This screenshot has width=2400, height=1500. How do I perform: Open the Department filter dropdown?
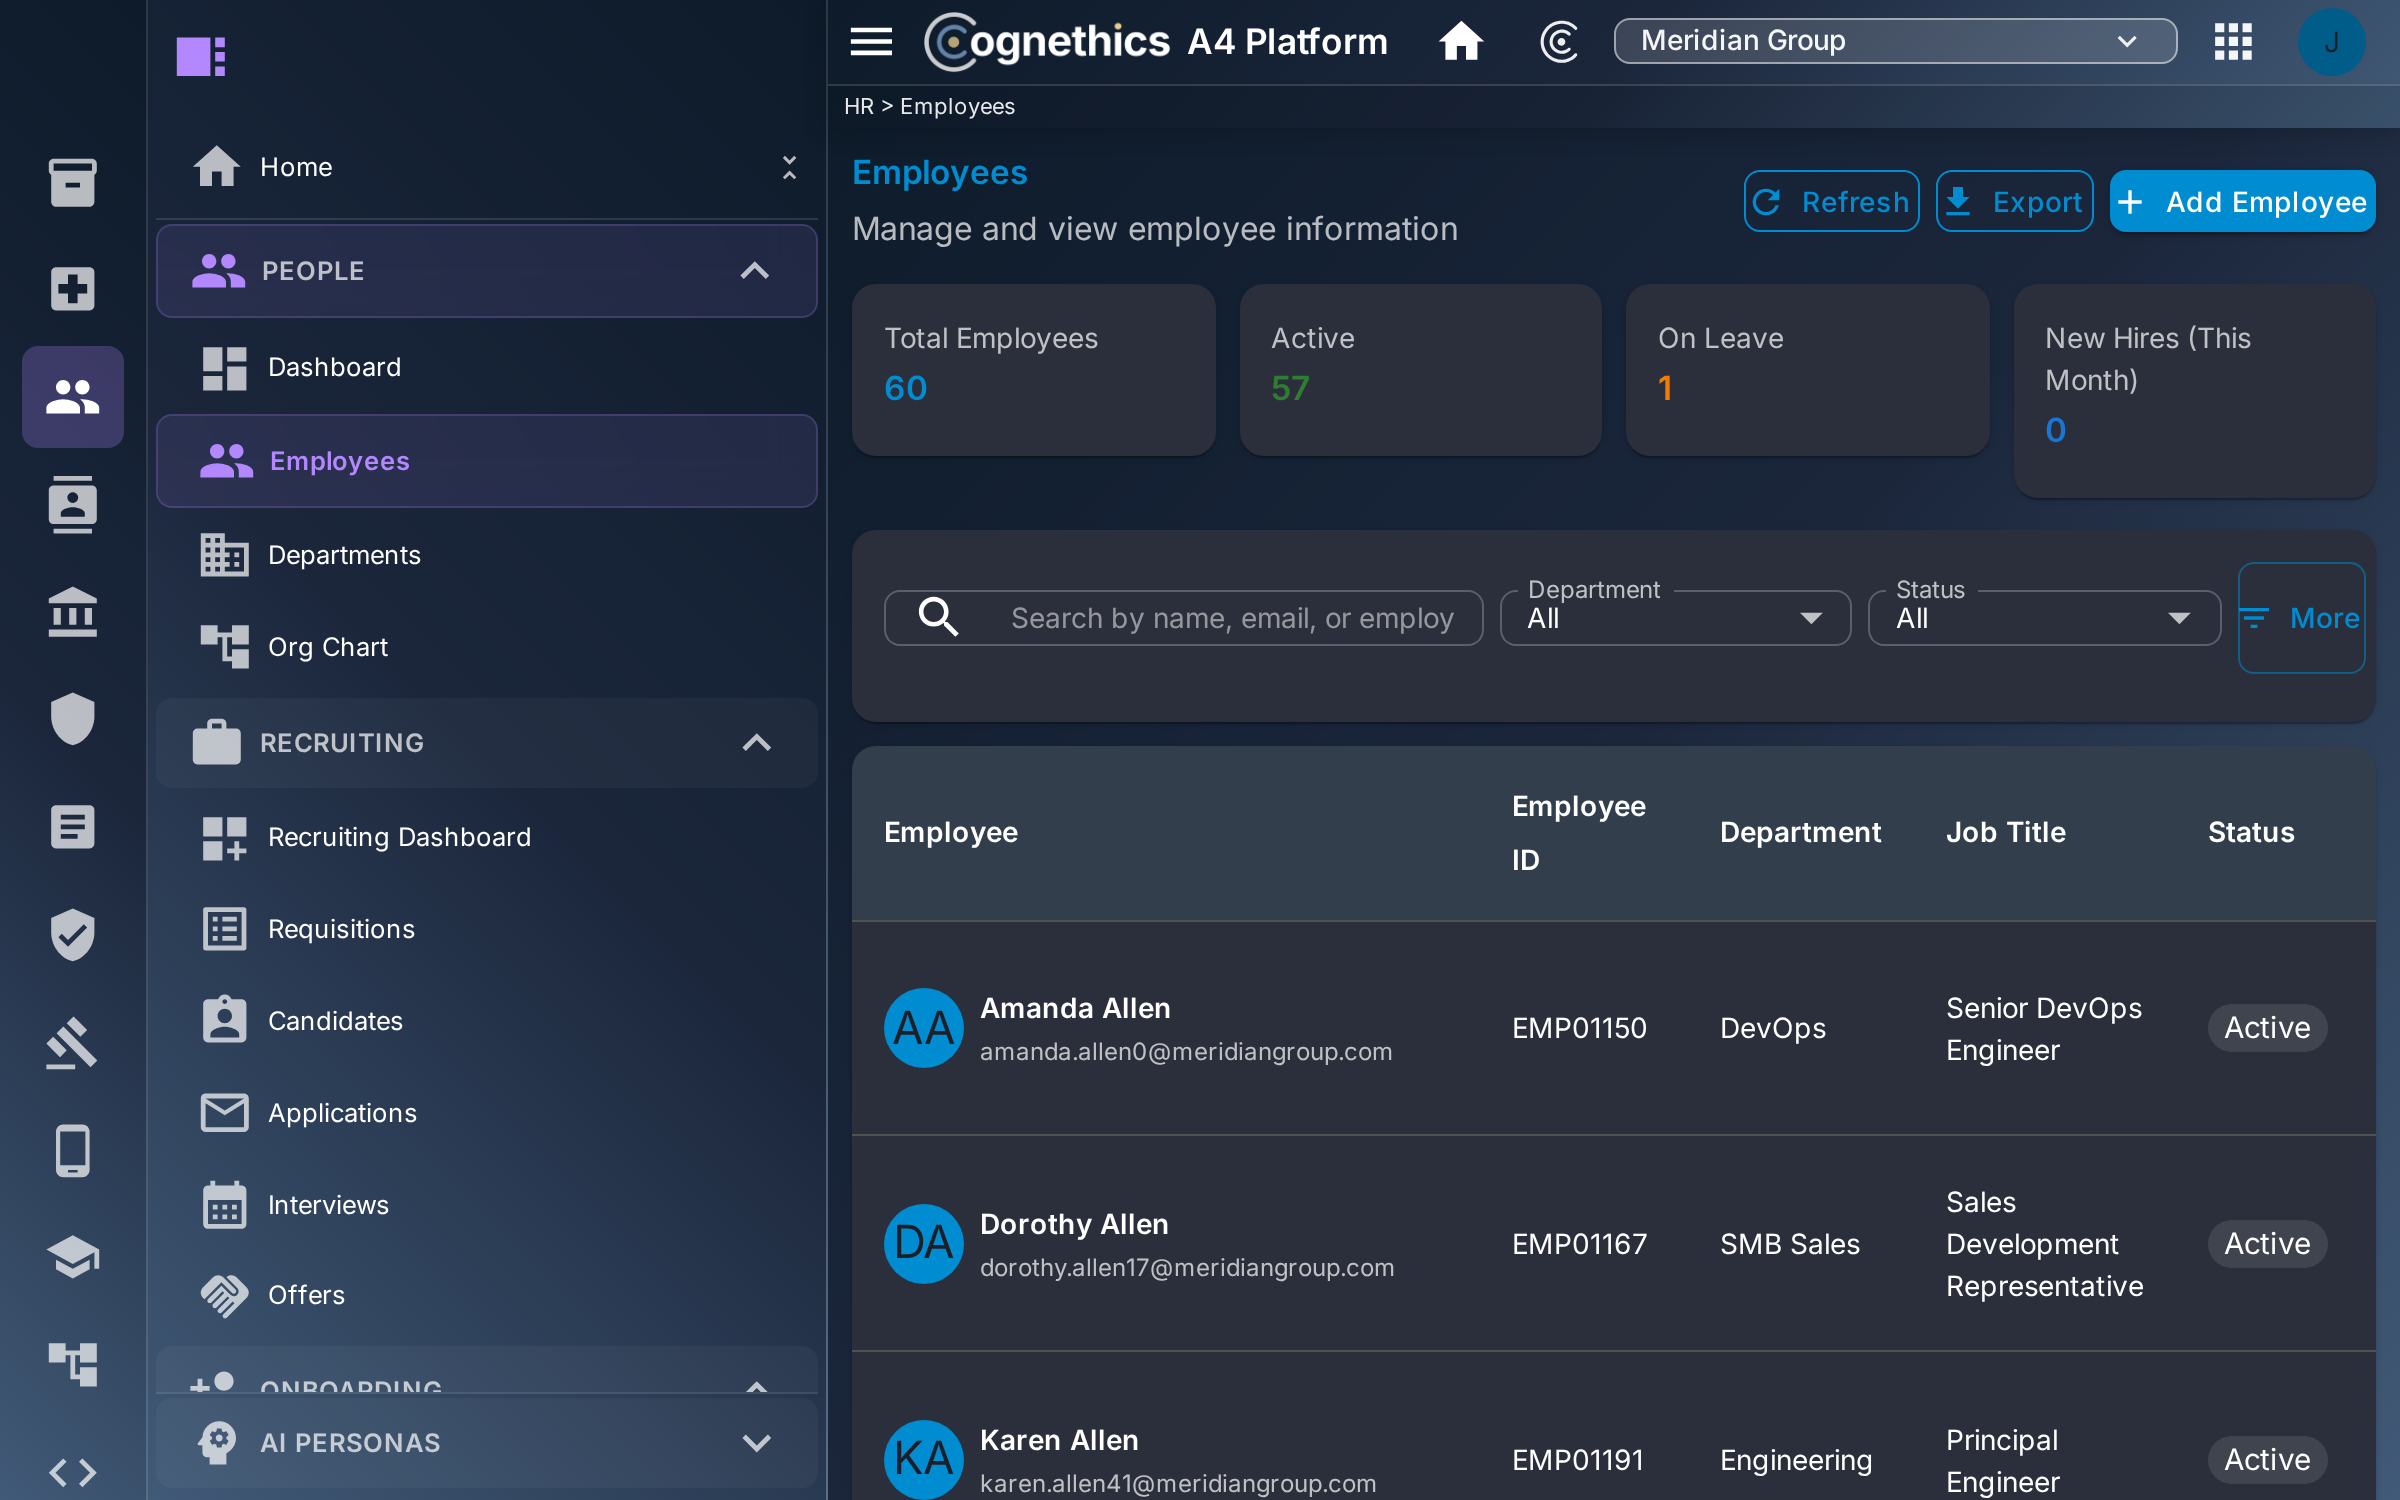pyautogui.click(x=1675, y=618)
